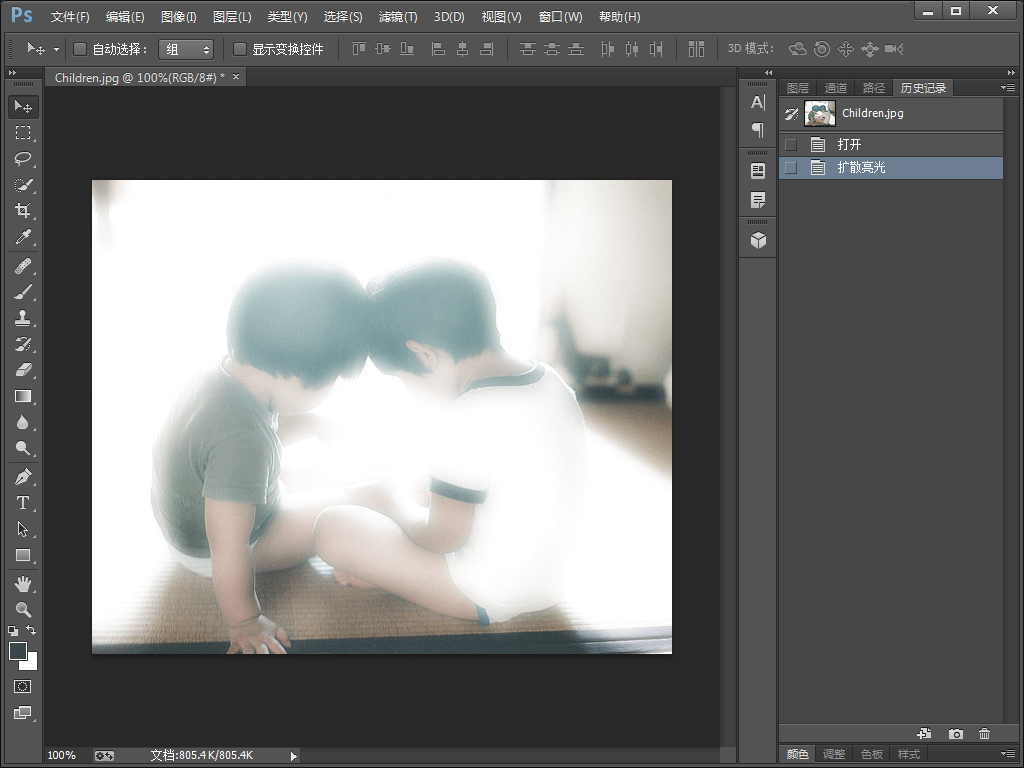Screen dimensions: 1024x768
Task: Select the Pen tool
Action: pos(23,477)
